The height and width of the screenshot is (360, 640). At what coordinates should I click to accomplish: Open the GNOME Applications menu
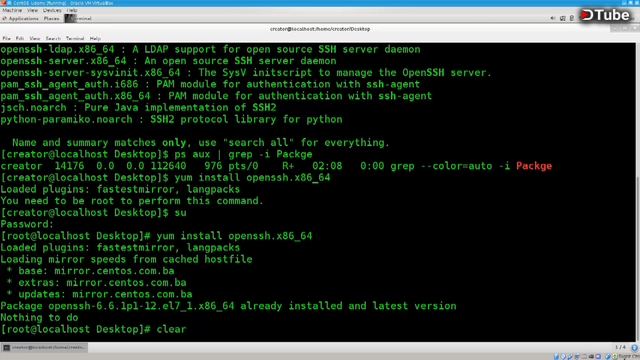(23, 18)
